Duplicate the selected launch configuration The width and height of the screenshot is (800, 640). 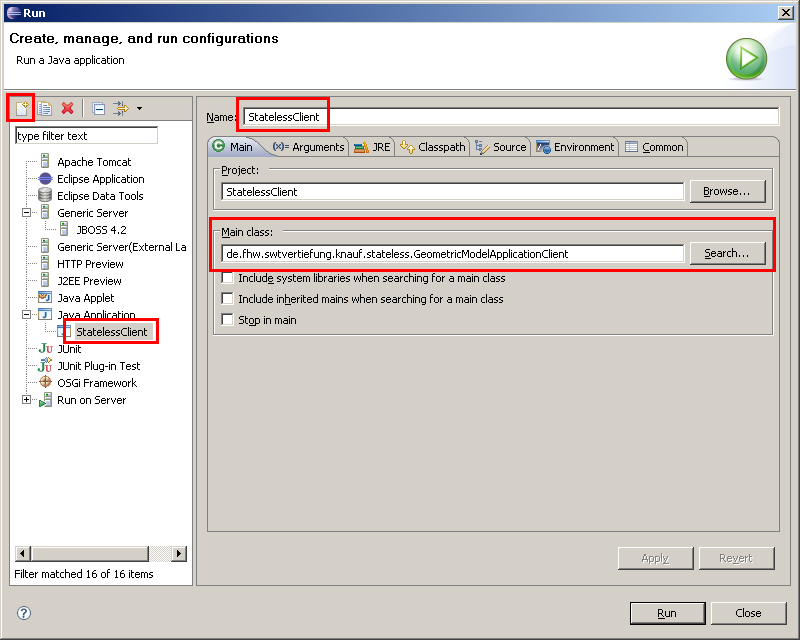(44, 108)
